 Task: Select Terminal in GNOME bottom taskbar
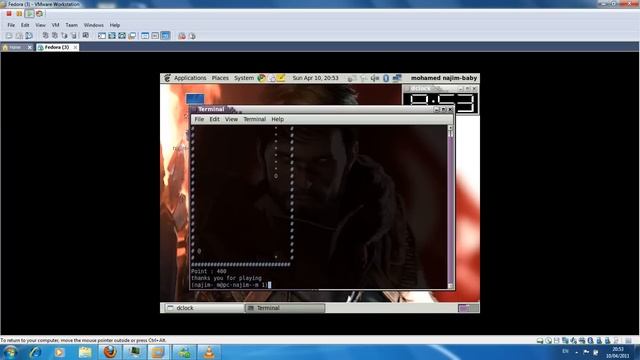[285, 308]
